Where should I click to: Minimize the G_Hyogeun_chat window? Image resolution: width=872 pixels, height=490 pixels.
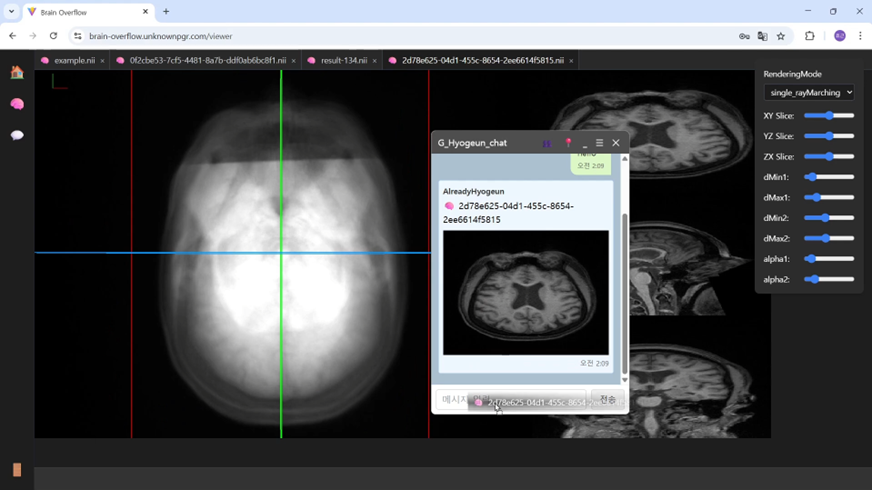coord(585,143)
